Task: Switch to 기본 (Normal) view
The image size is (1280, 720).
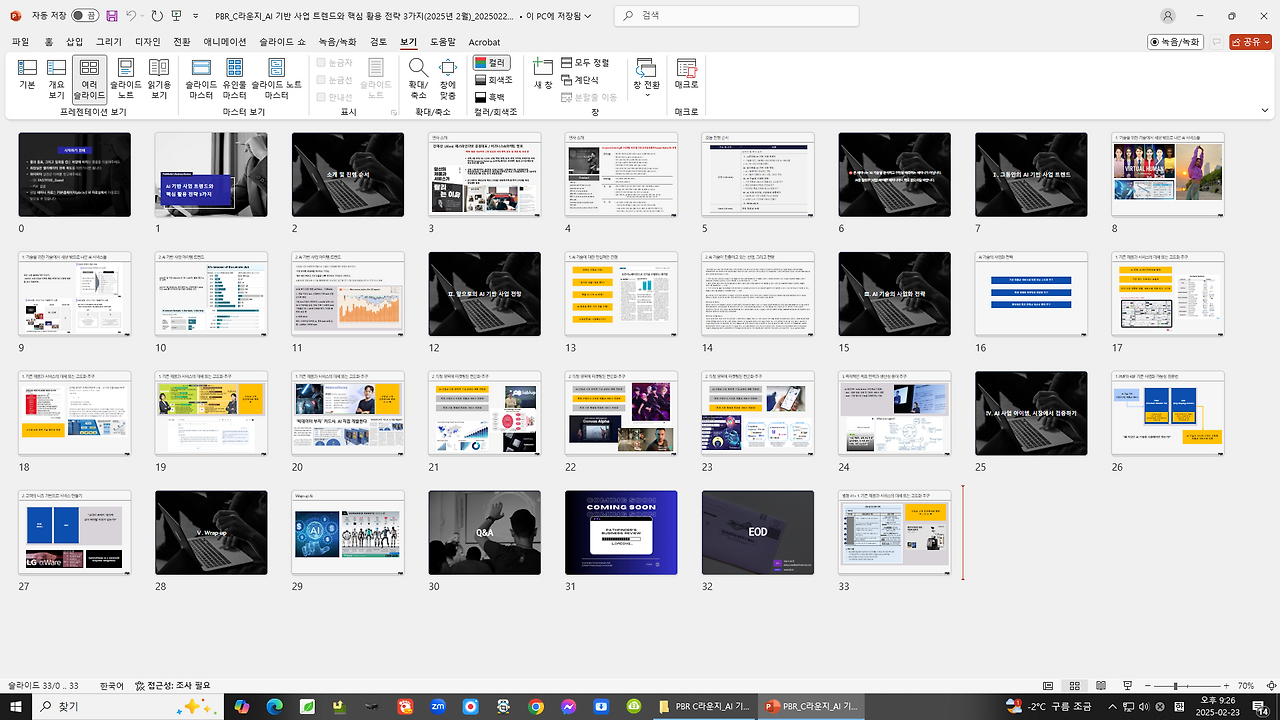Action: coord(27,77)
